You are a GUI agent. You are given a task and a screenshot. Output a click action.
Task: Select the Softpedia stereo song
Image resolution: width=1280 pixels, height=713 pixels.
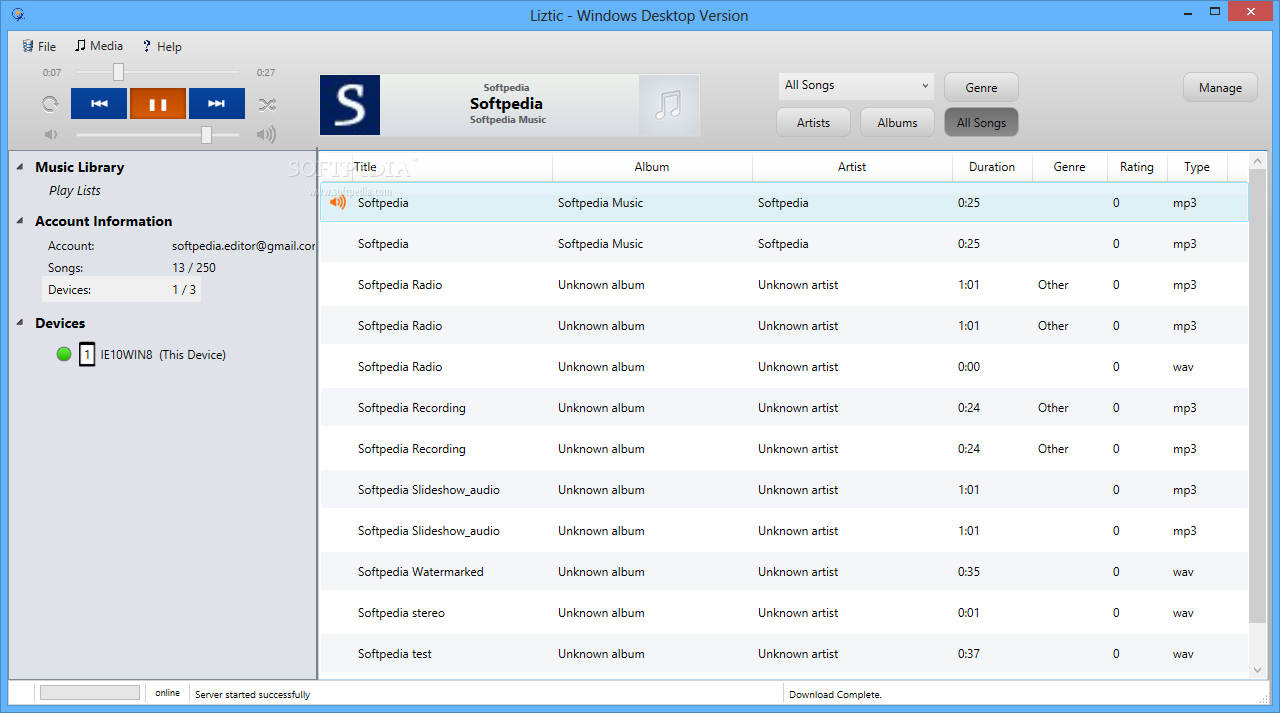[x=784, y=613]
